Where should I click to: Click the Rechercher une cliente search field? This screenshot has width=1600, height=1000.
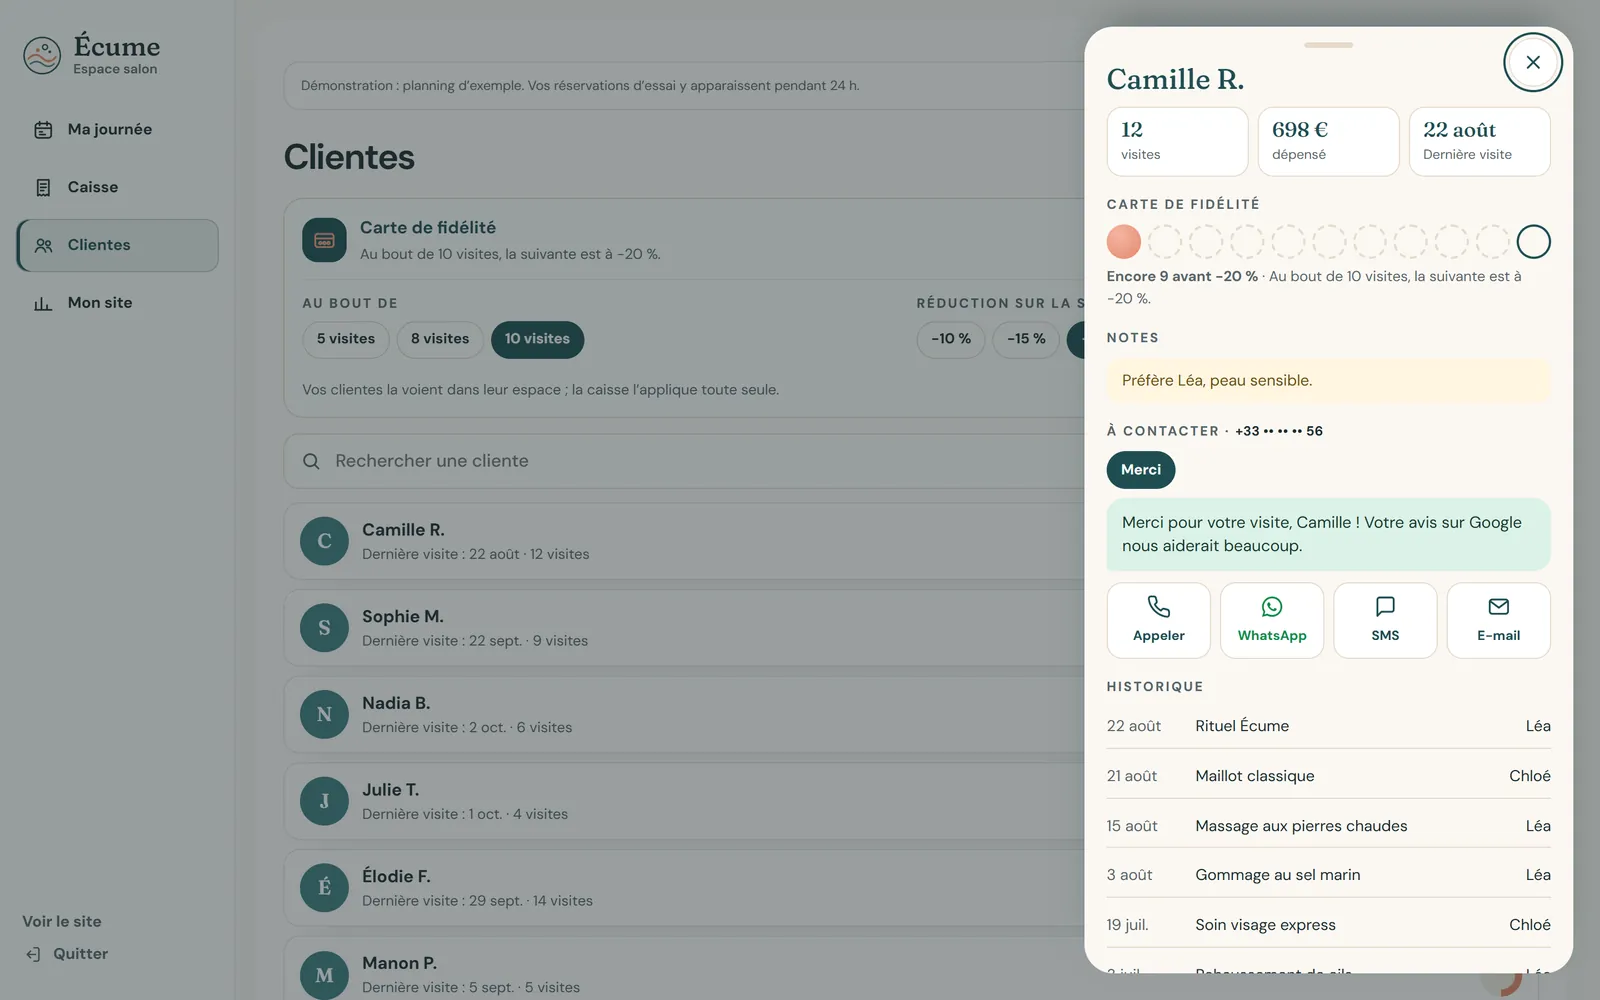684,461
